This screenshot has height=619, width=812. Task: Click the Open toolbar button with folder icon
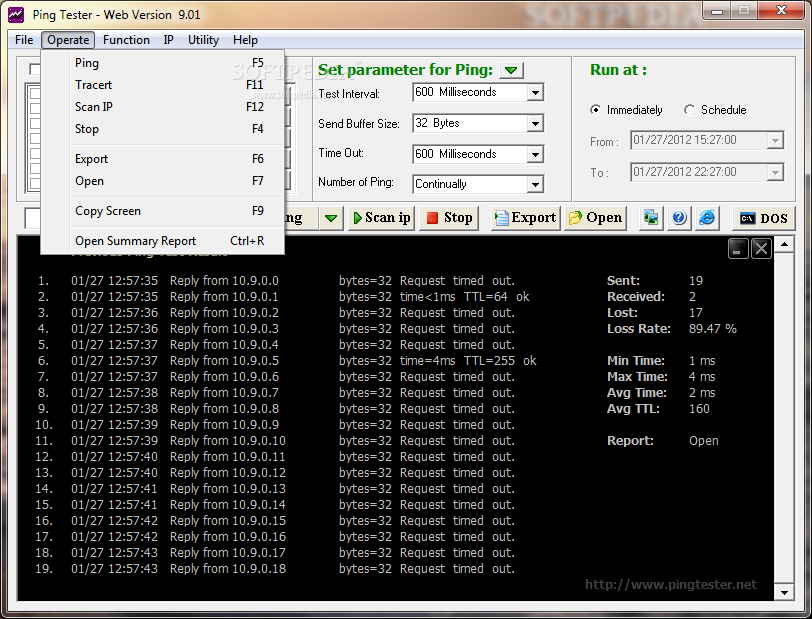pos(595,218)
